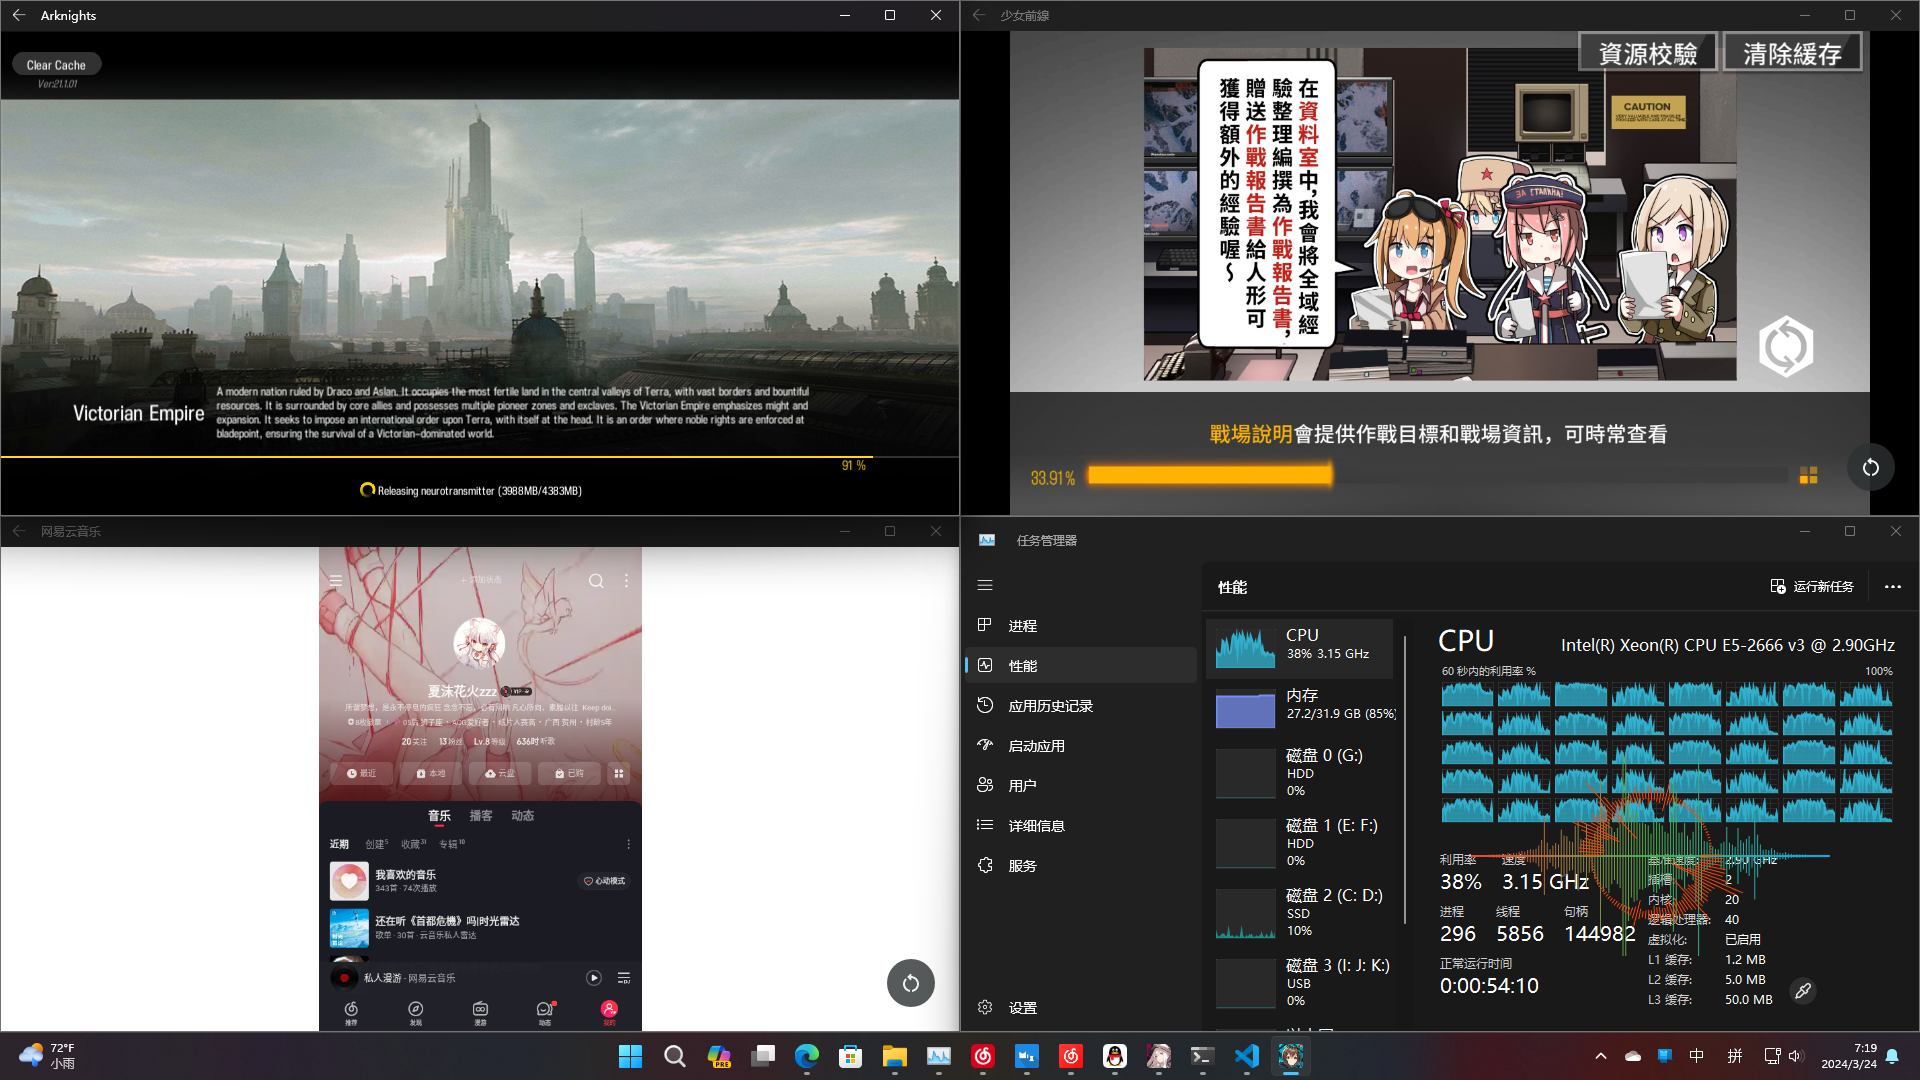The width and height of the screenshot is (1920, 1080).
Task: Click the rotate button in NetEase Music window
Action: coord(910,983)
